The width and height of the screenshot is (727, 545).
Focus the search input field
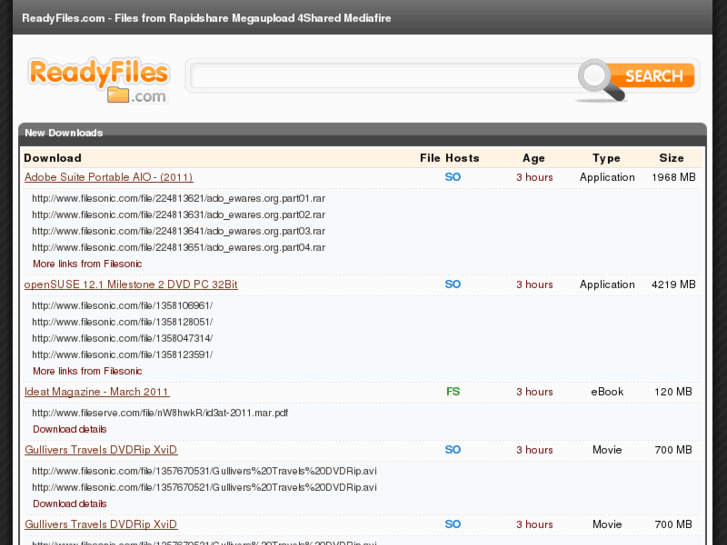[x=385, y=76]
